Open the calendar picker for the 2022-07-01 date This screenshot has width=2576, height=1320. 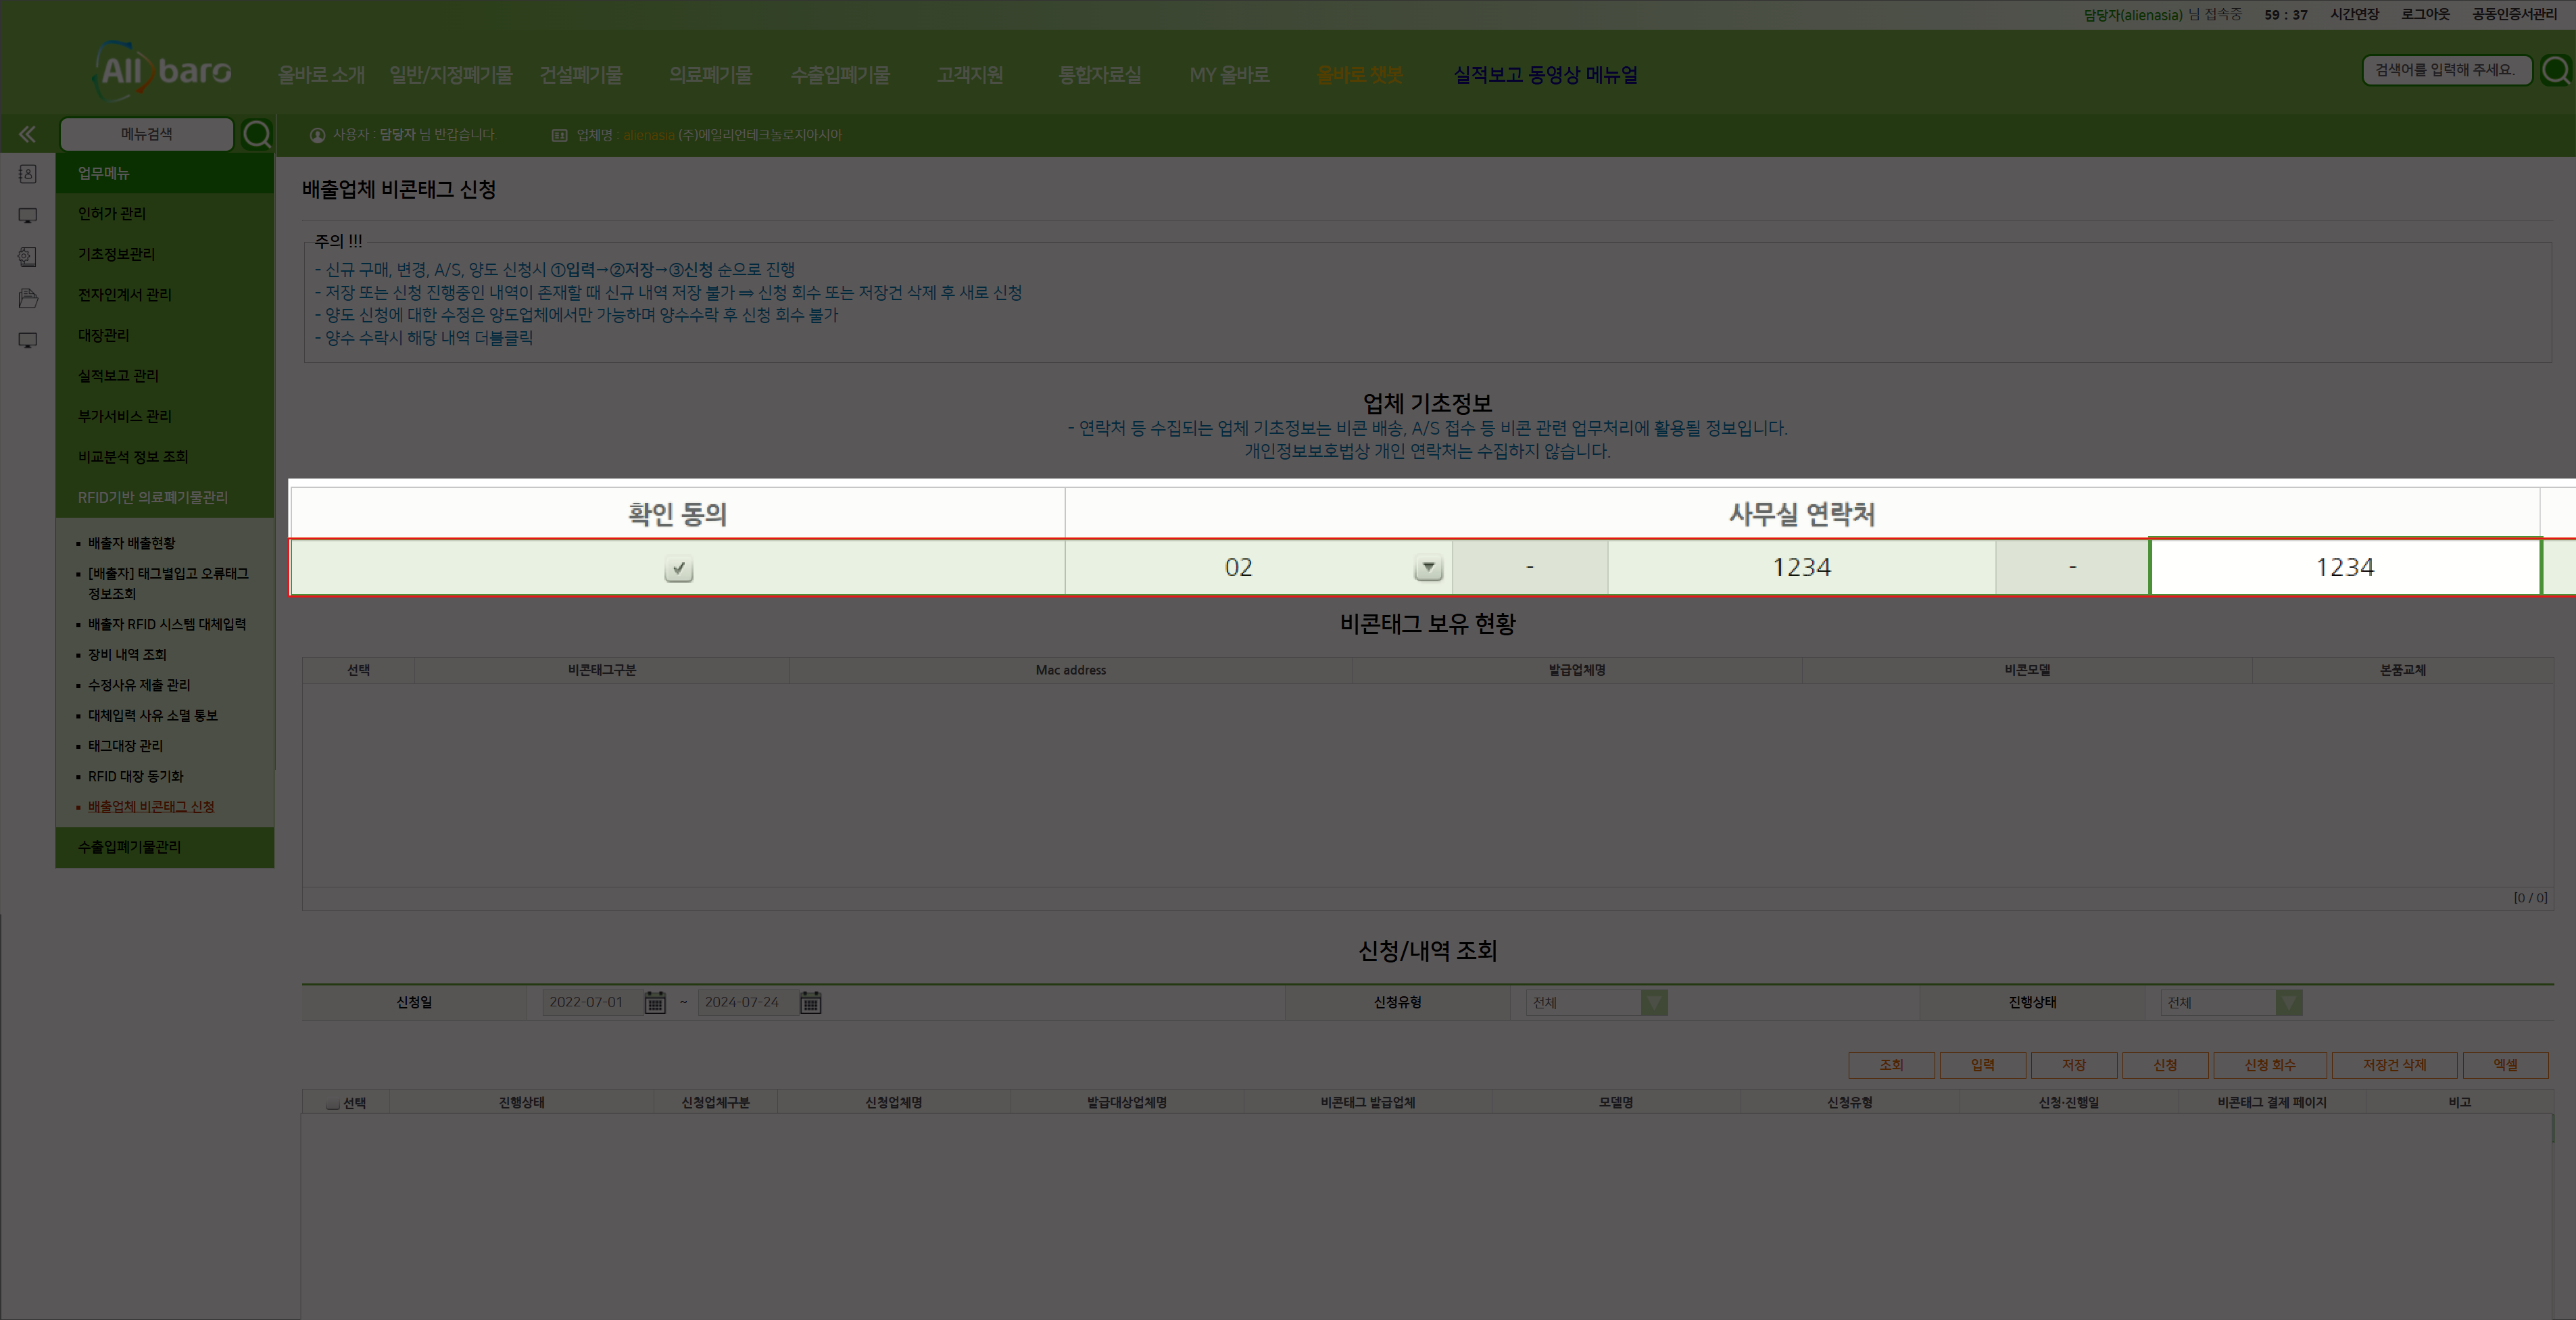pyautogui.click(x=655, y=1002)
